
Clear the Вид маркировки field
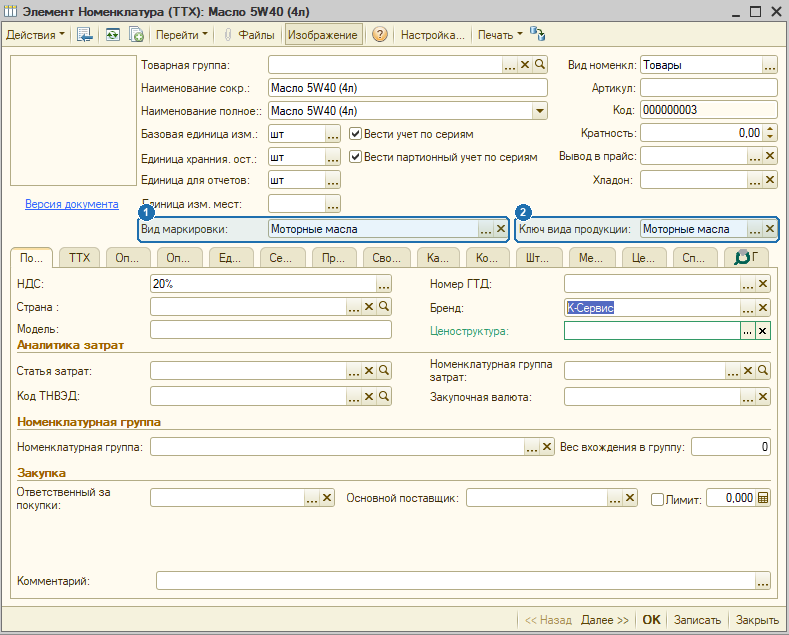501,229
